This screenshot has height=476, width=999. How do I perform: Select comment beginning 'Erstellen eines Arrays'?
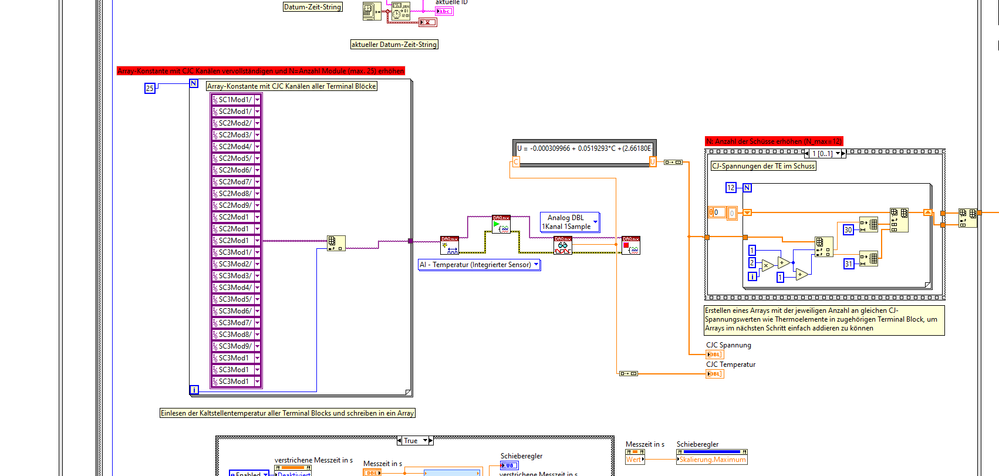[824, 319]
